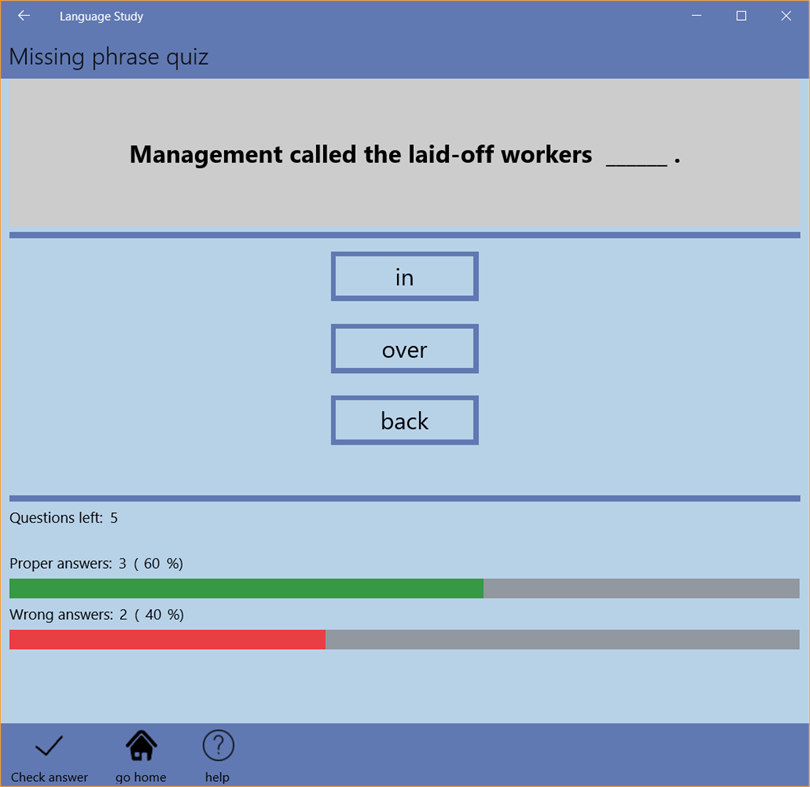
Task: Select the answer option 'over'
Action: (x=404, y=348)
